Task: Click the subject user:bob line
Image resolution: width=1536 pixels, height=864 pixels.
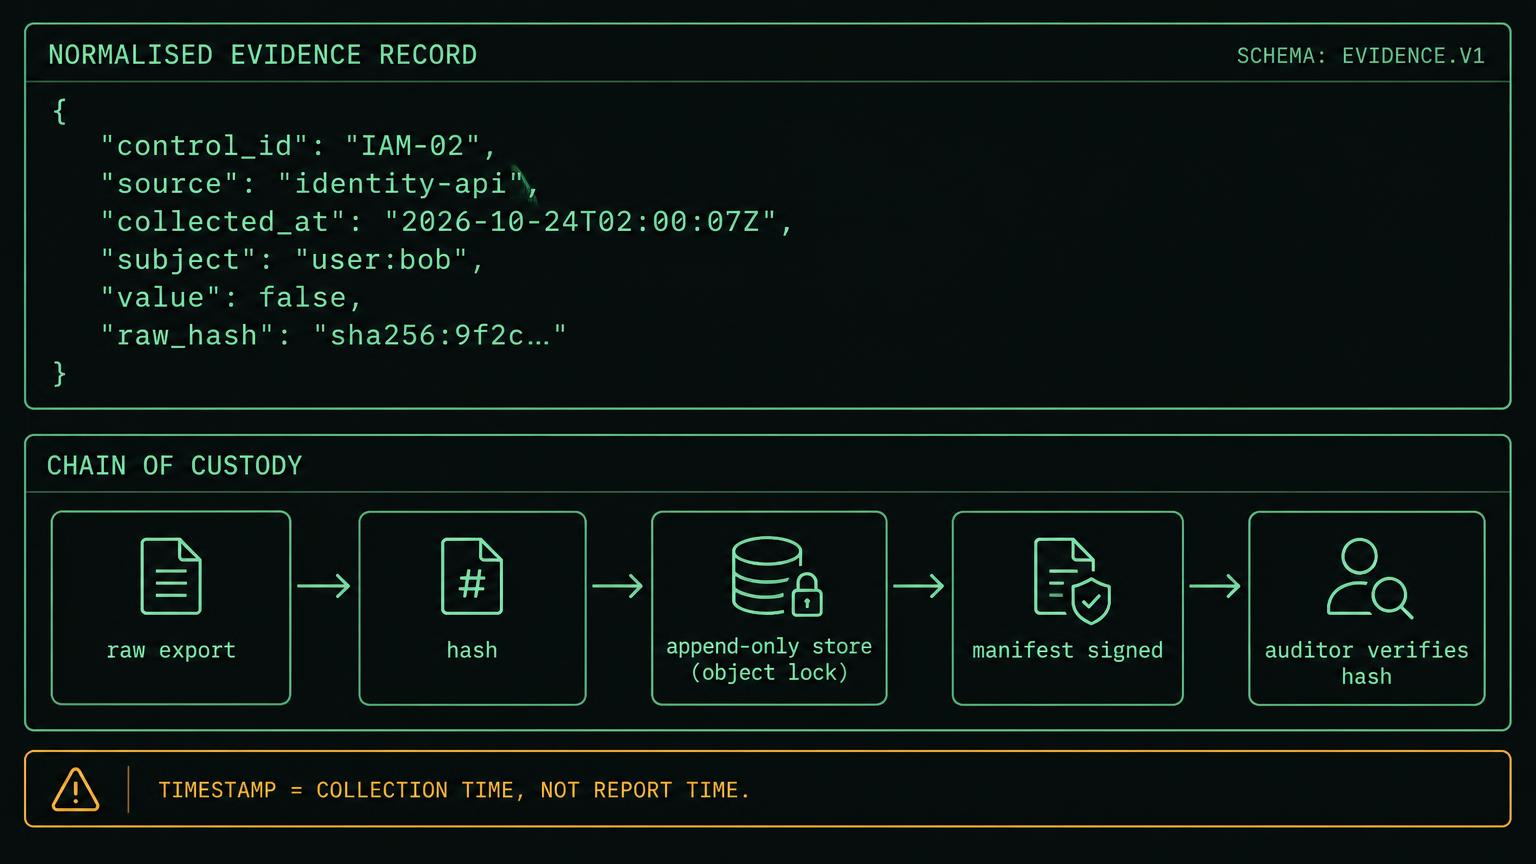Action: click(x=292, y=260)
